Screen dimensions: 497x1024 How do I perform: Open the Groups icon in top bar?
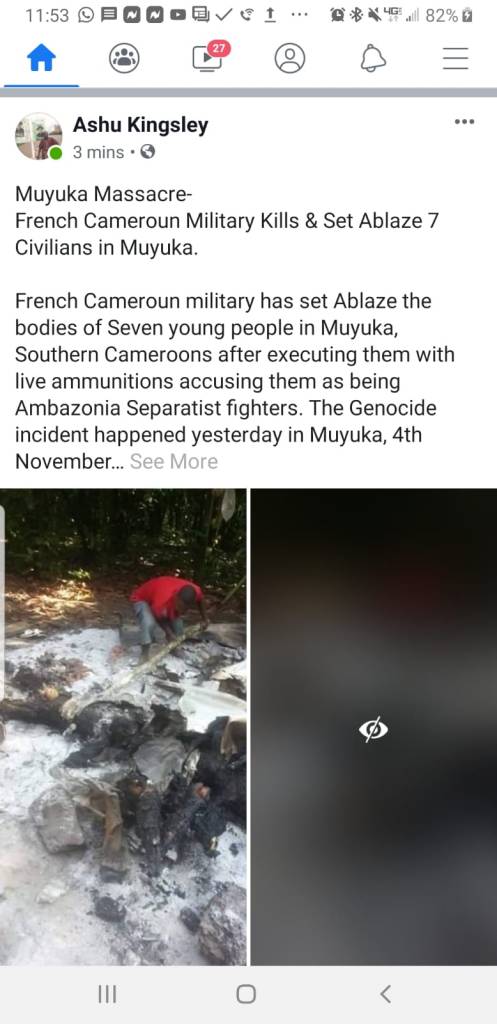[123, 59]
